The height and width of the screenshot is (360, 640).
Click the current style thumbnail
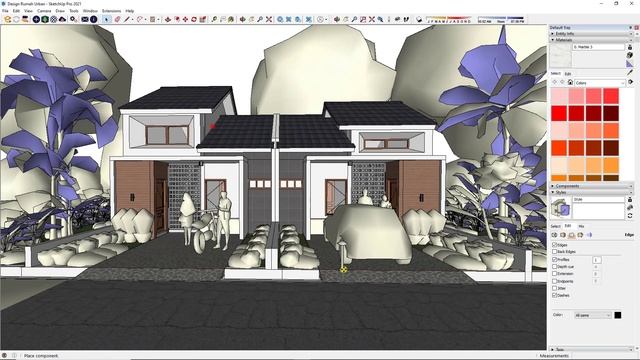point(560,207)
